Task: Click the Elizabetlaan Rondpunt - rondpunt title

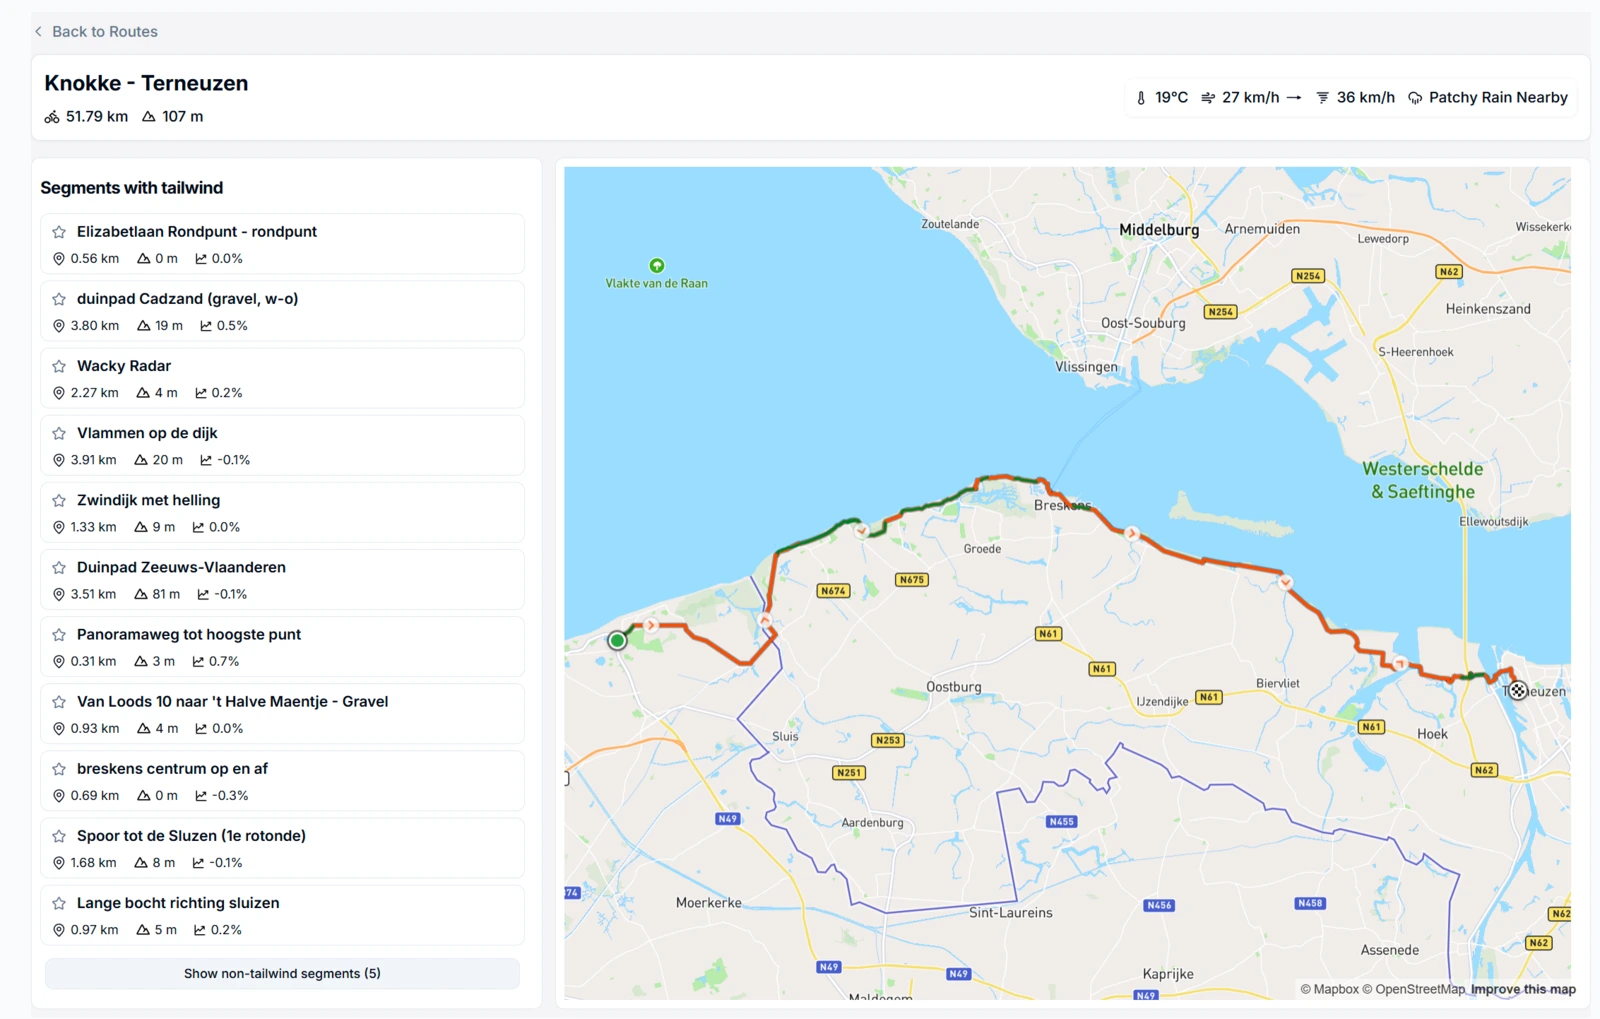Action: tap(197, 232)
